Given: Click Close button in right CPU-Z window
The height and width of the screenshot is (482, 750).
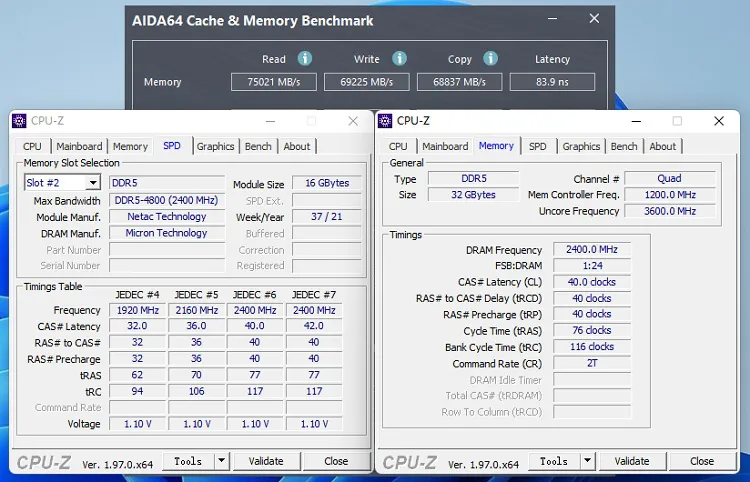Looking at the screenshot, I should pyautogui.click(x=702, y=461).
